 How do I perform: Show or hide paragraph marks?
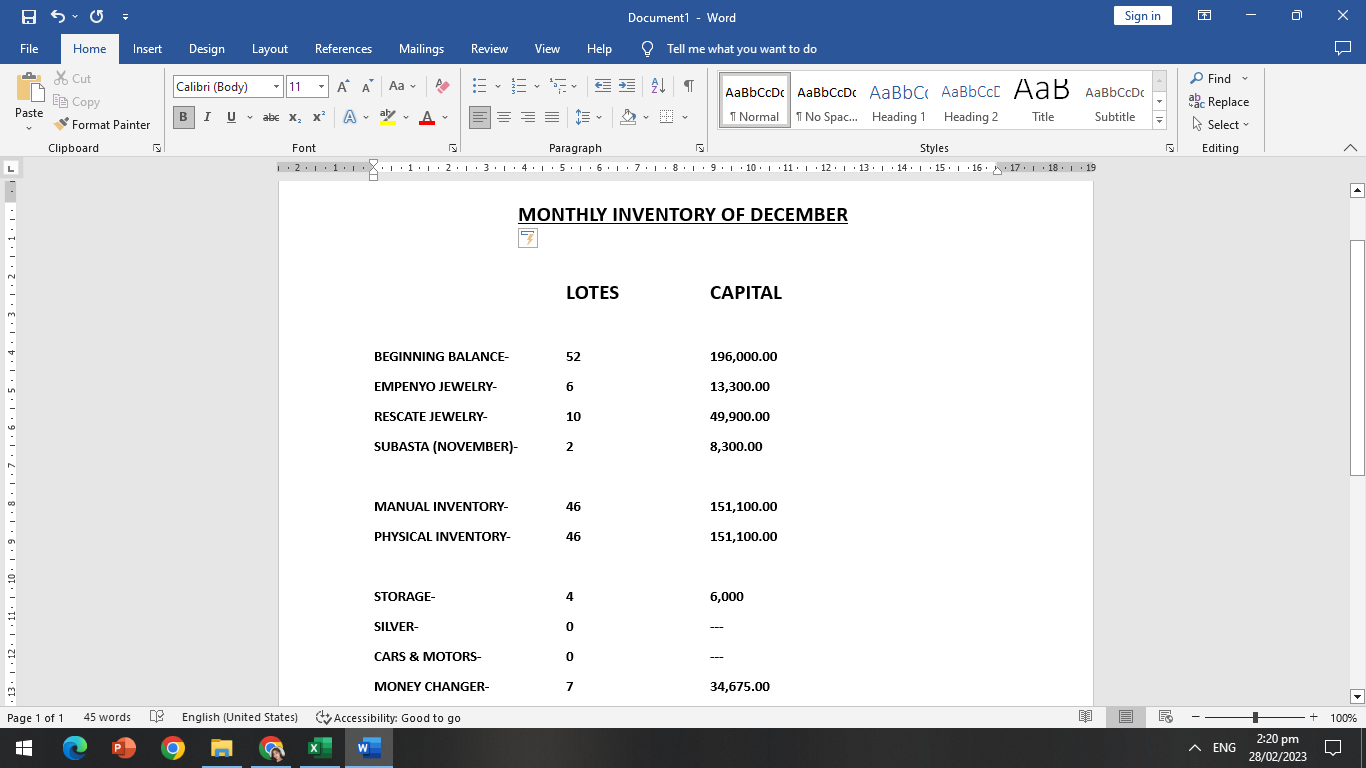[x=689, y=87]
